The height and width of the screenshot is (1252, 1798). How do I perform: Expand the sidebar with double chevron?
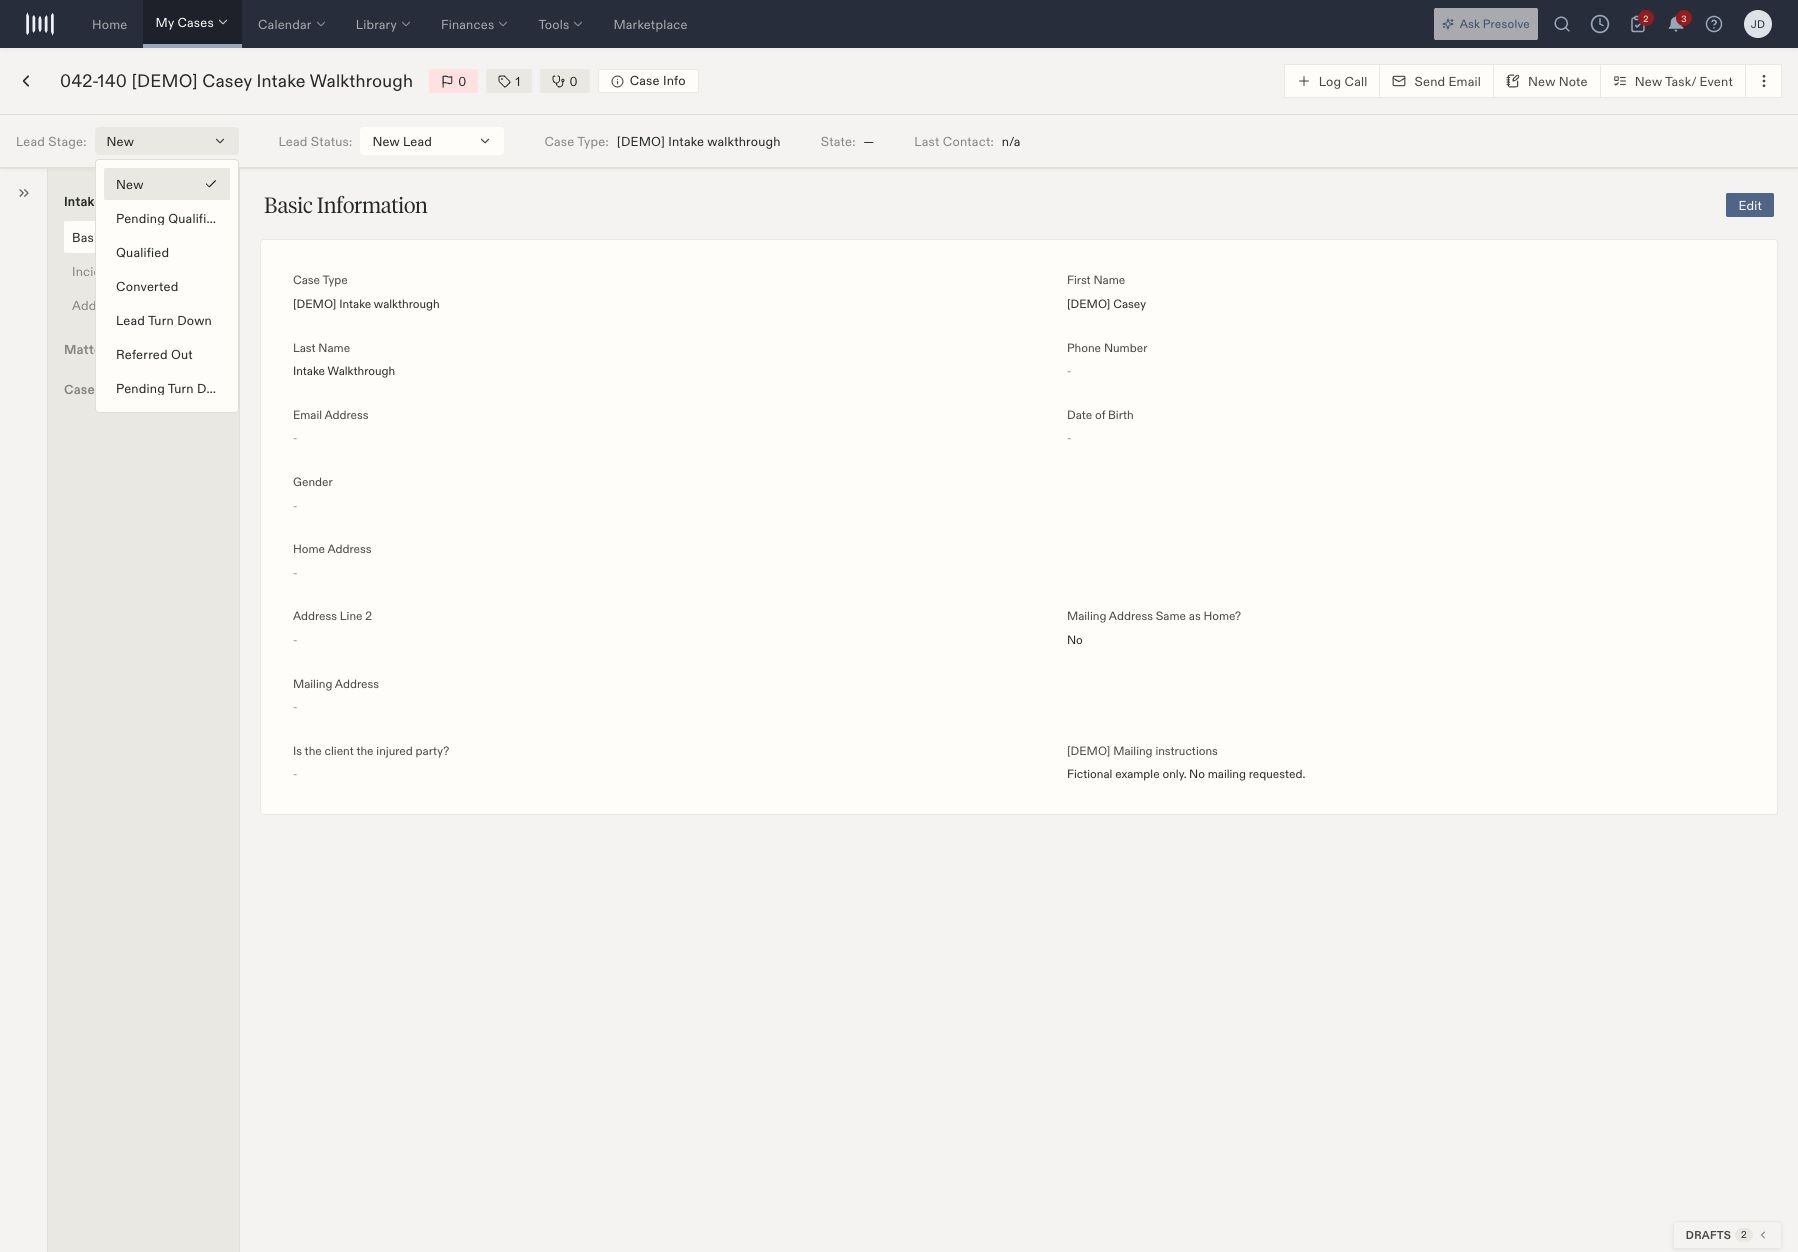(x=24, y=193)
